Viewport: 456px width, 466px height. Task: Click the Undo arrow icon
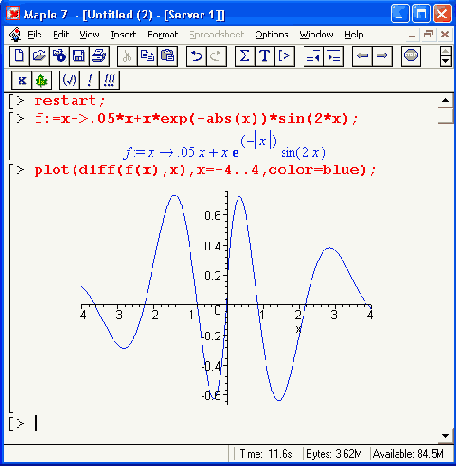pyautogui.click(x=196, y=56)
